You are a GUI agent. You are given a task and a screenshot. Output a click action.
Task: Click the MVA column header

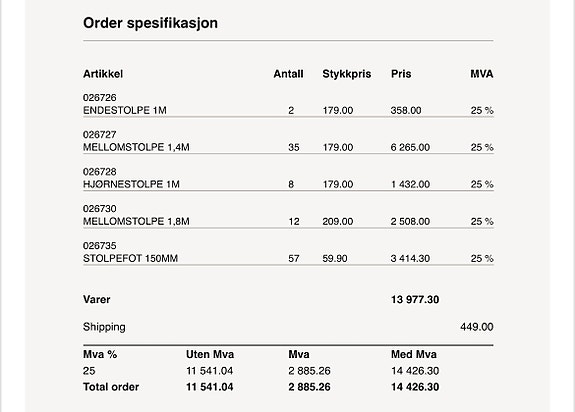(481, 74)
